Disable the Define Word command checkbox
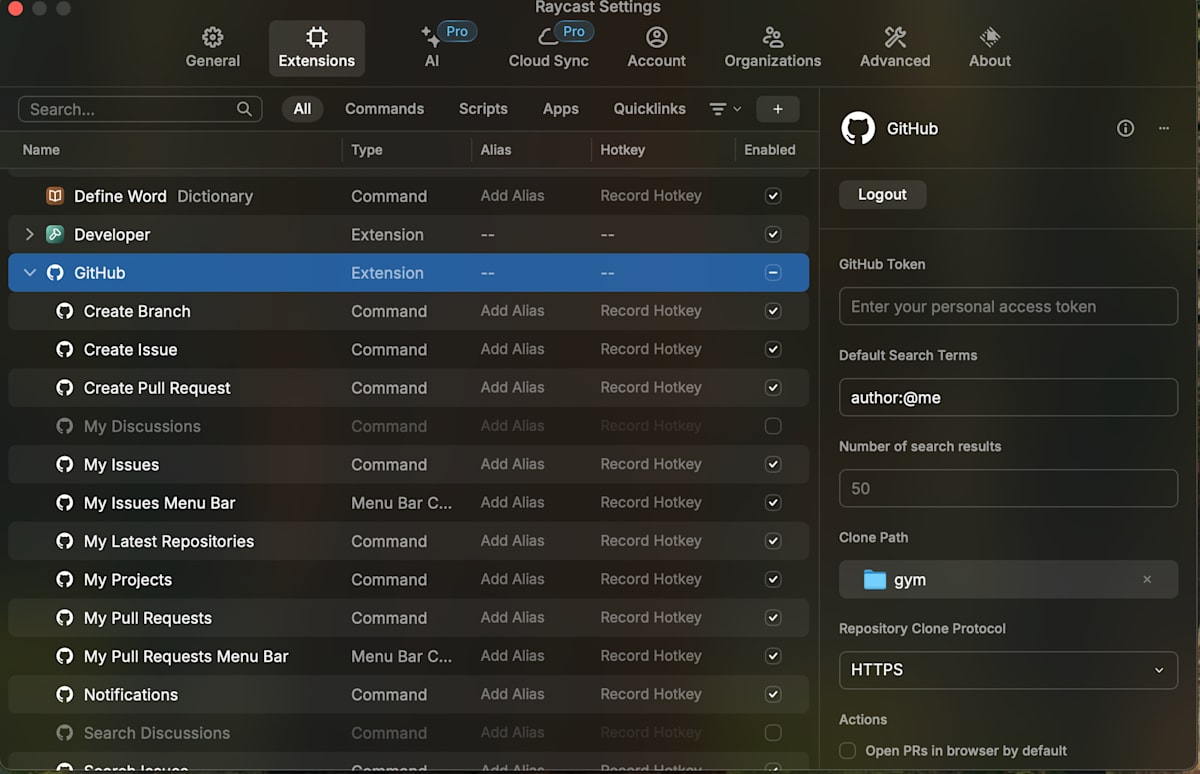1200x774 pixels. coord(772,196)
